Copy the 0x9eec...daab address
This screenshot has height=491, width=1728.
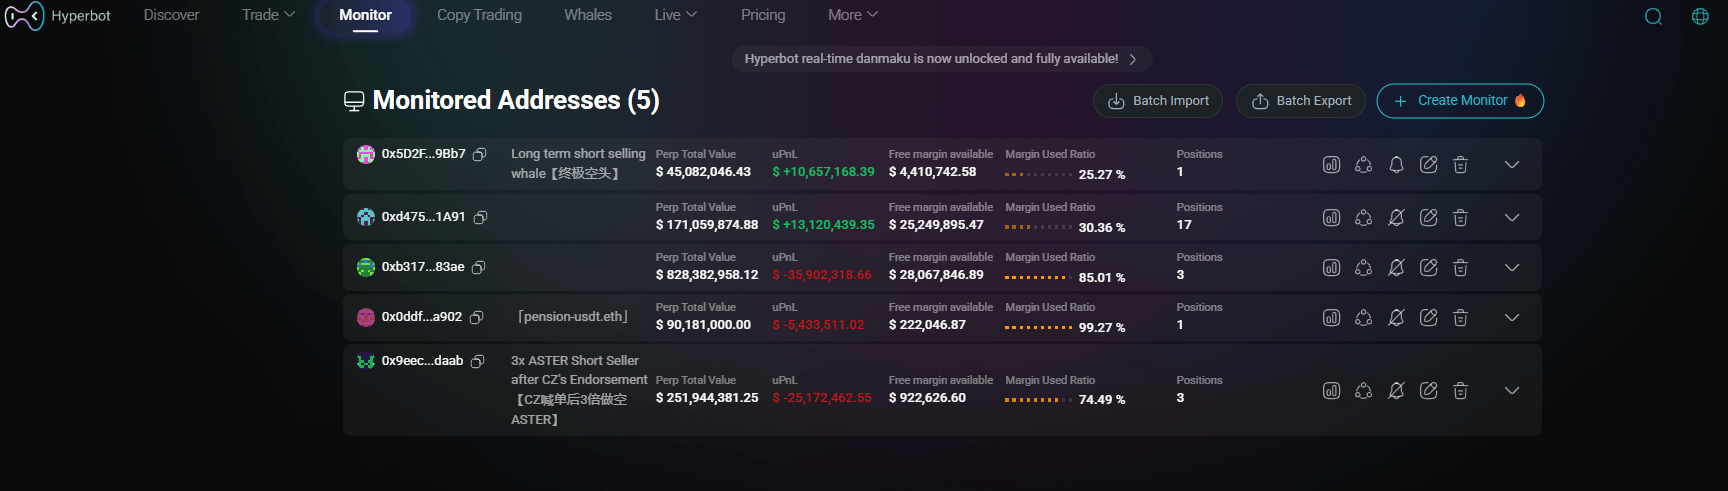(478, 361)
